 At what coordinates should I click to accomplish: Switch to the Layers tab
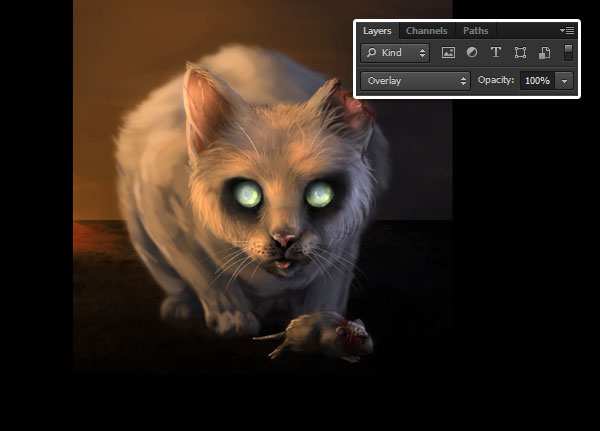[x=377, y=31]
